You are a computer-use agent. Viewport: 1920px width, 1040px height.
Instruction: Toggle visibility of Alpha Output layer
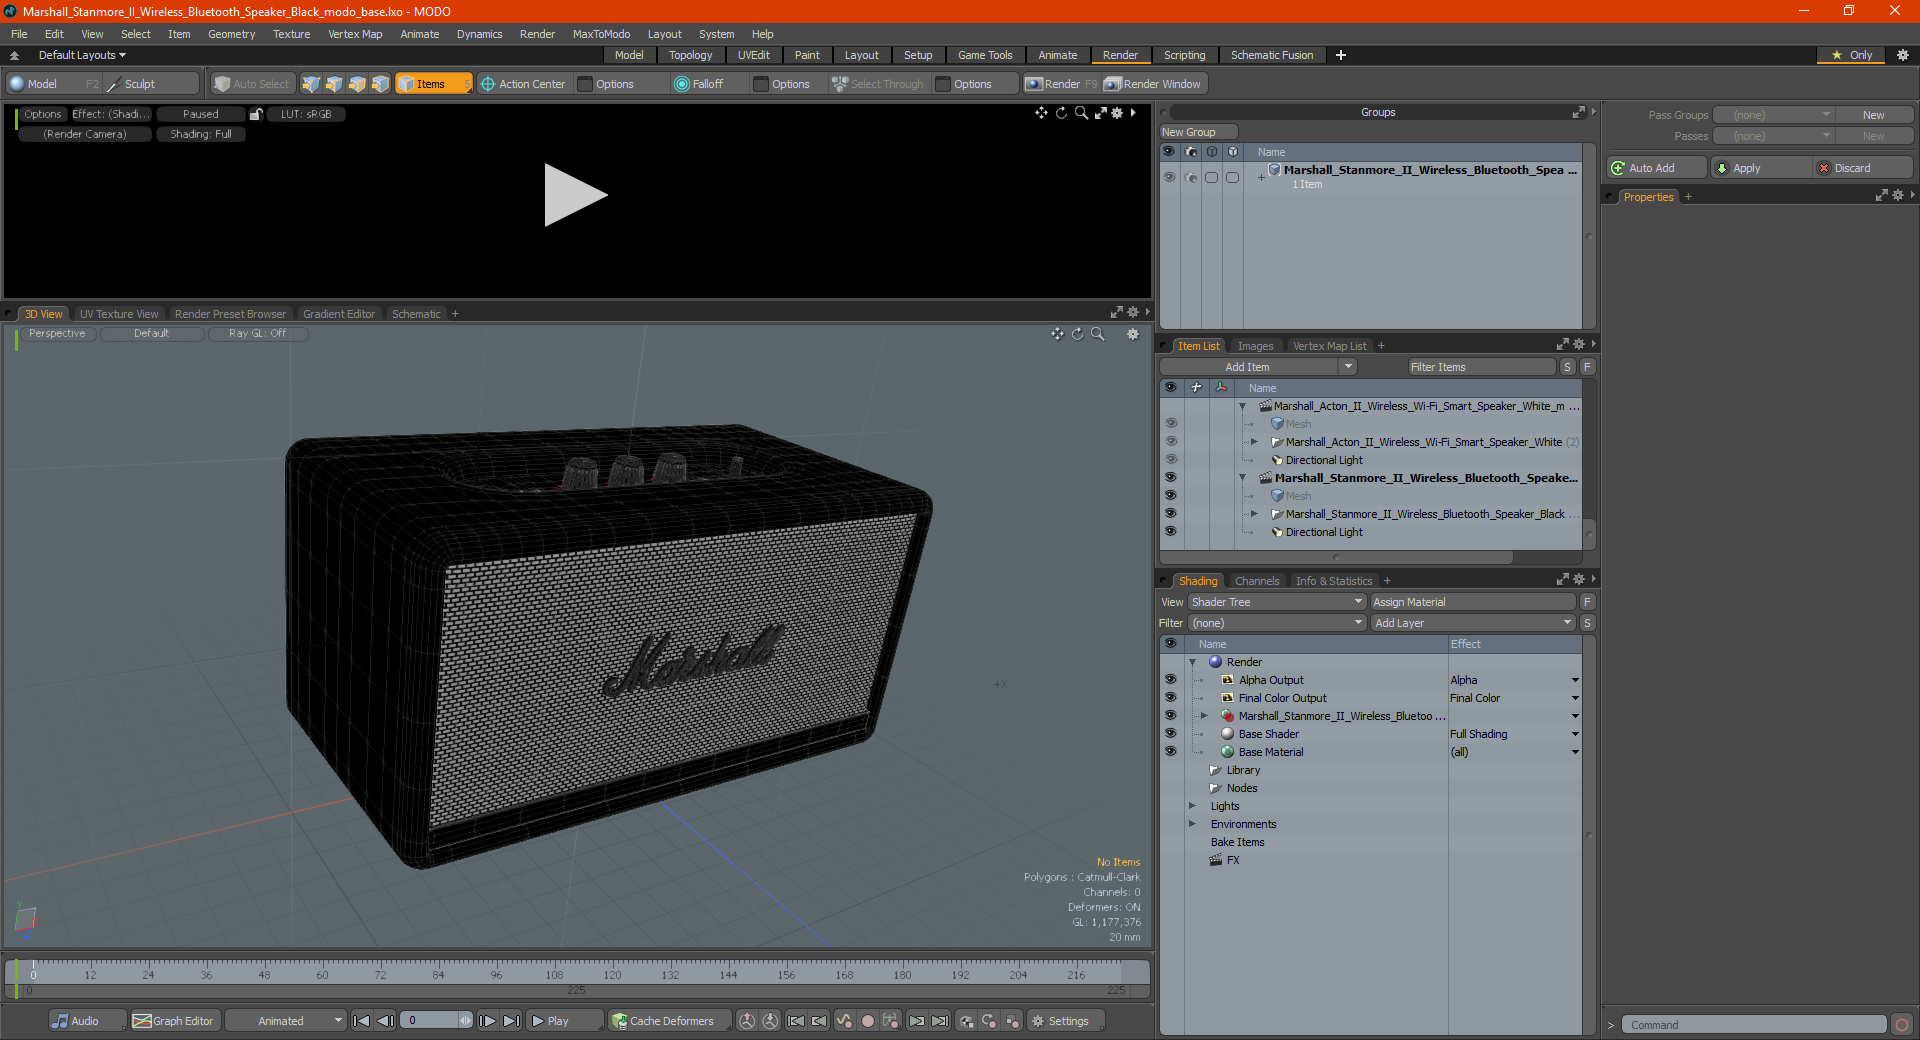tap(1170, 680)
